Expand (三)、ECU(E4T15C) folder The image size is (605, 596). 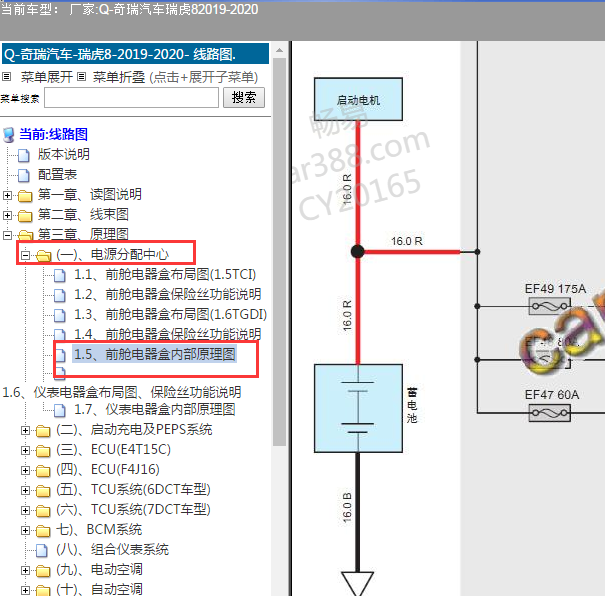25,451
